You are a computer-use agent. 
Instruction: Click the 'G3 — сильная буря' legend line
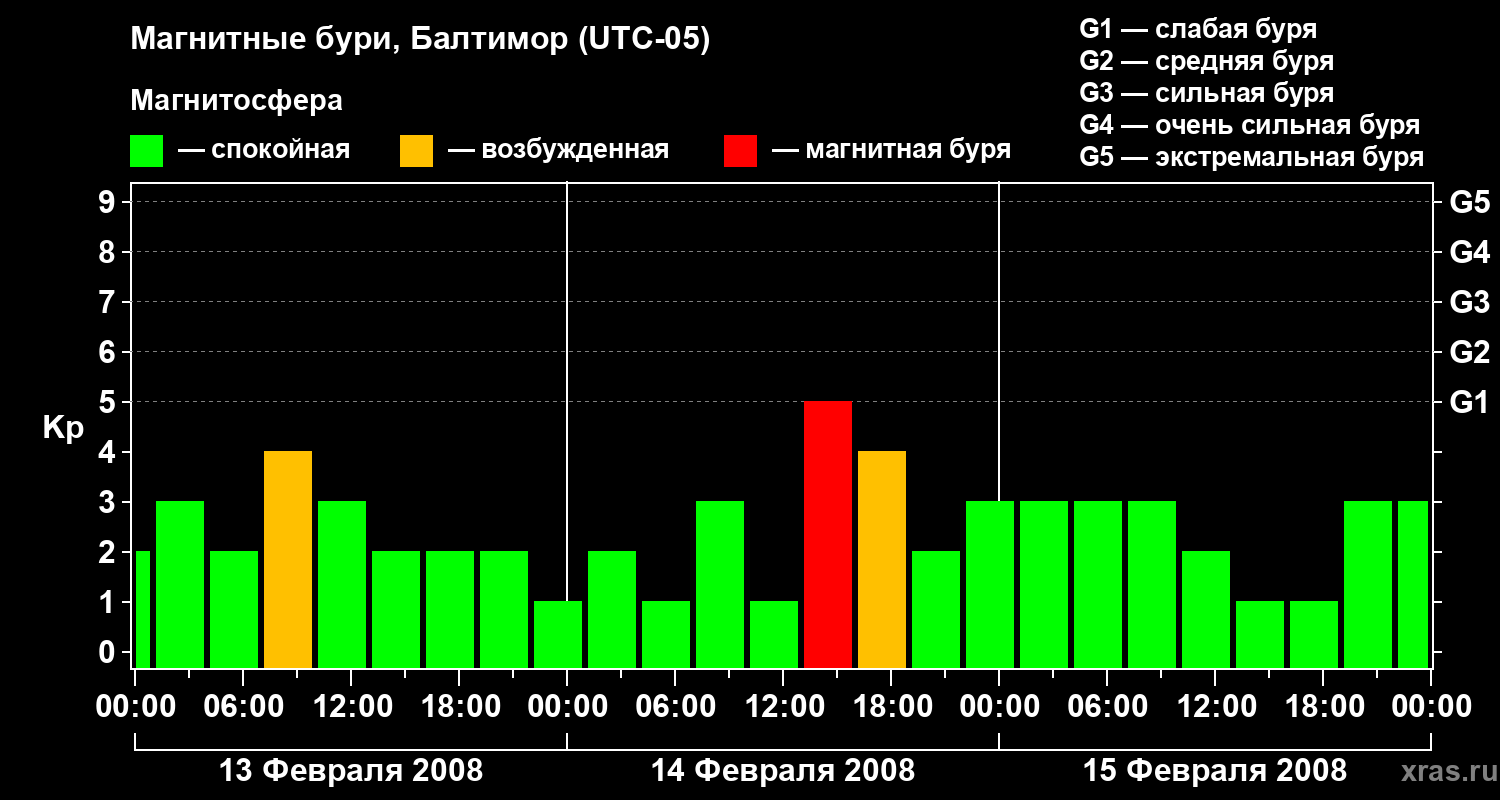(x=1206, y=93)
